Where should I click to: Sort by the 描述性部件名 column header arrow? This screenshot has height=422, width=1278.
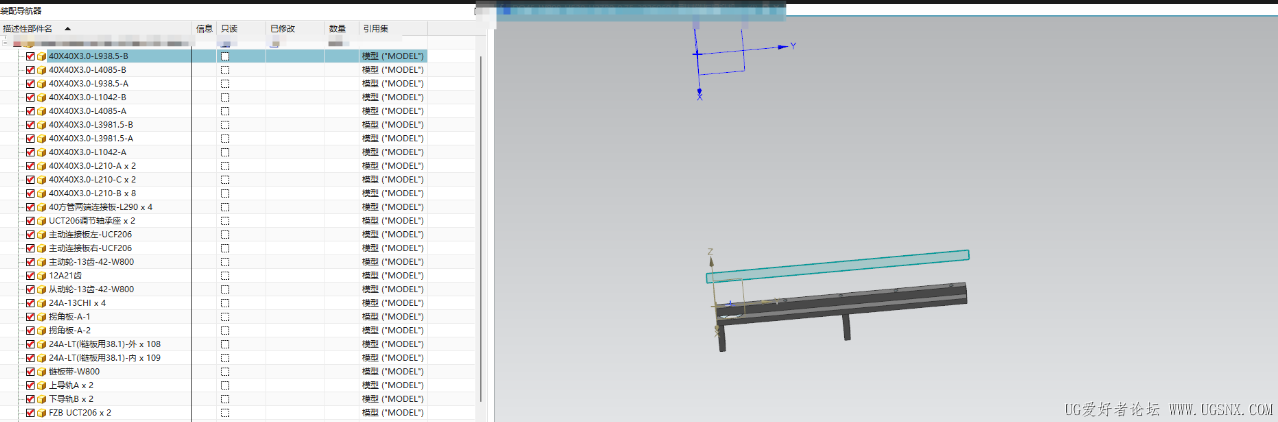(x=67, y=29)
